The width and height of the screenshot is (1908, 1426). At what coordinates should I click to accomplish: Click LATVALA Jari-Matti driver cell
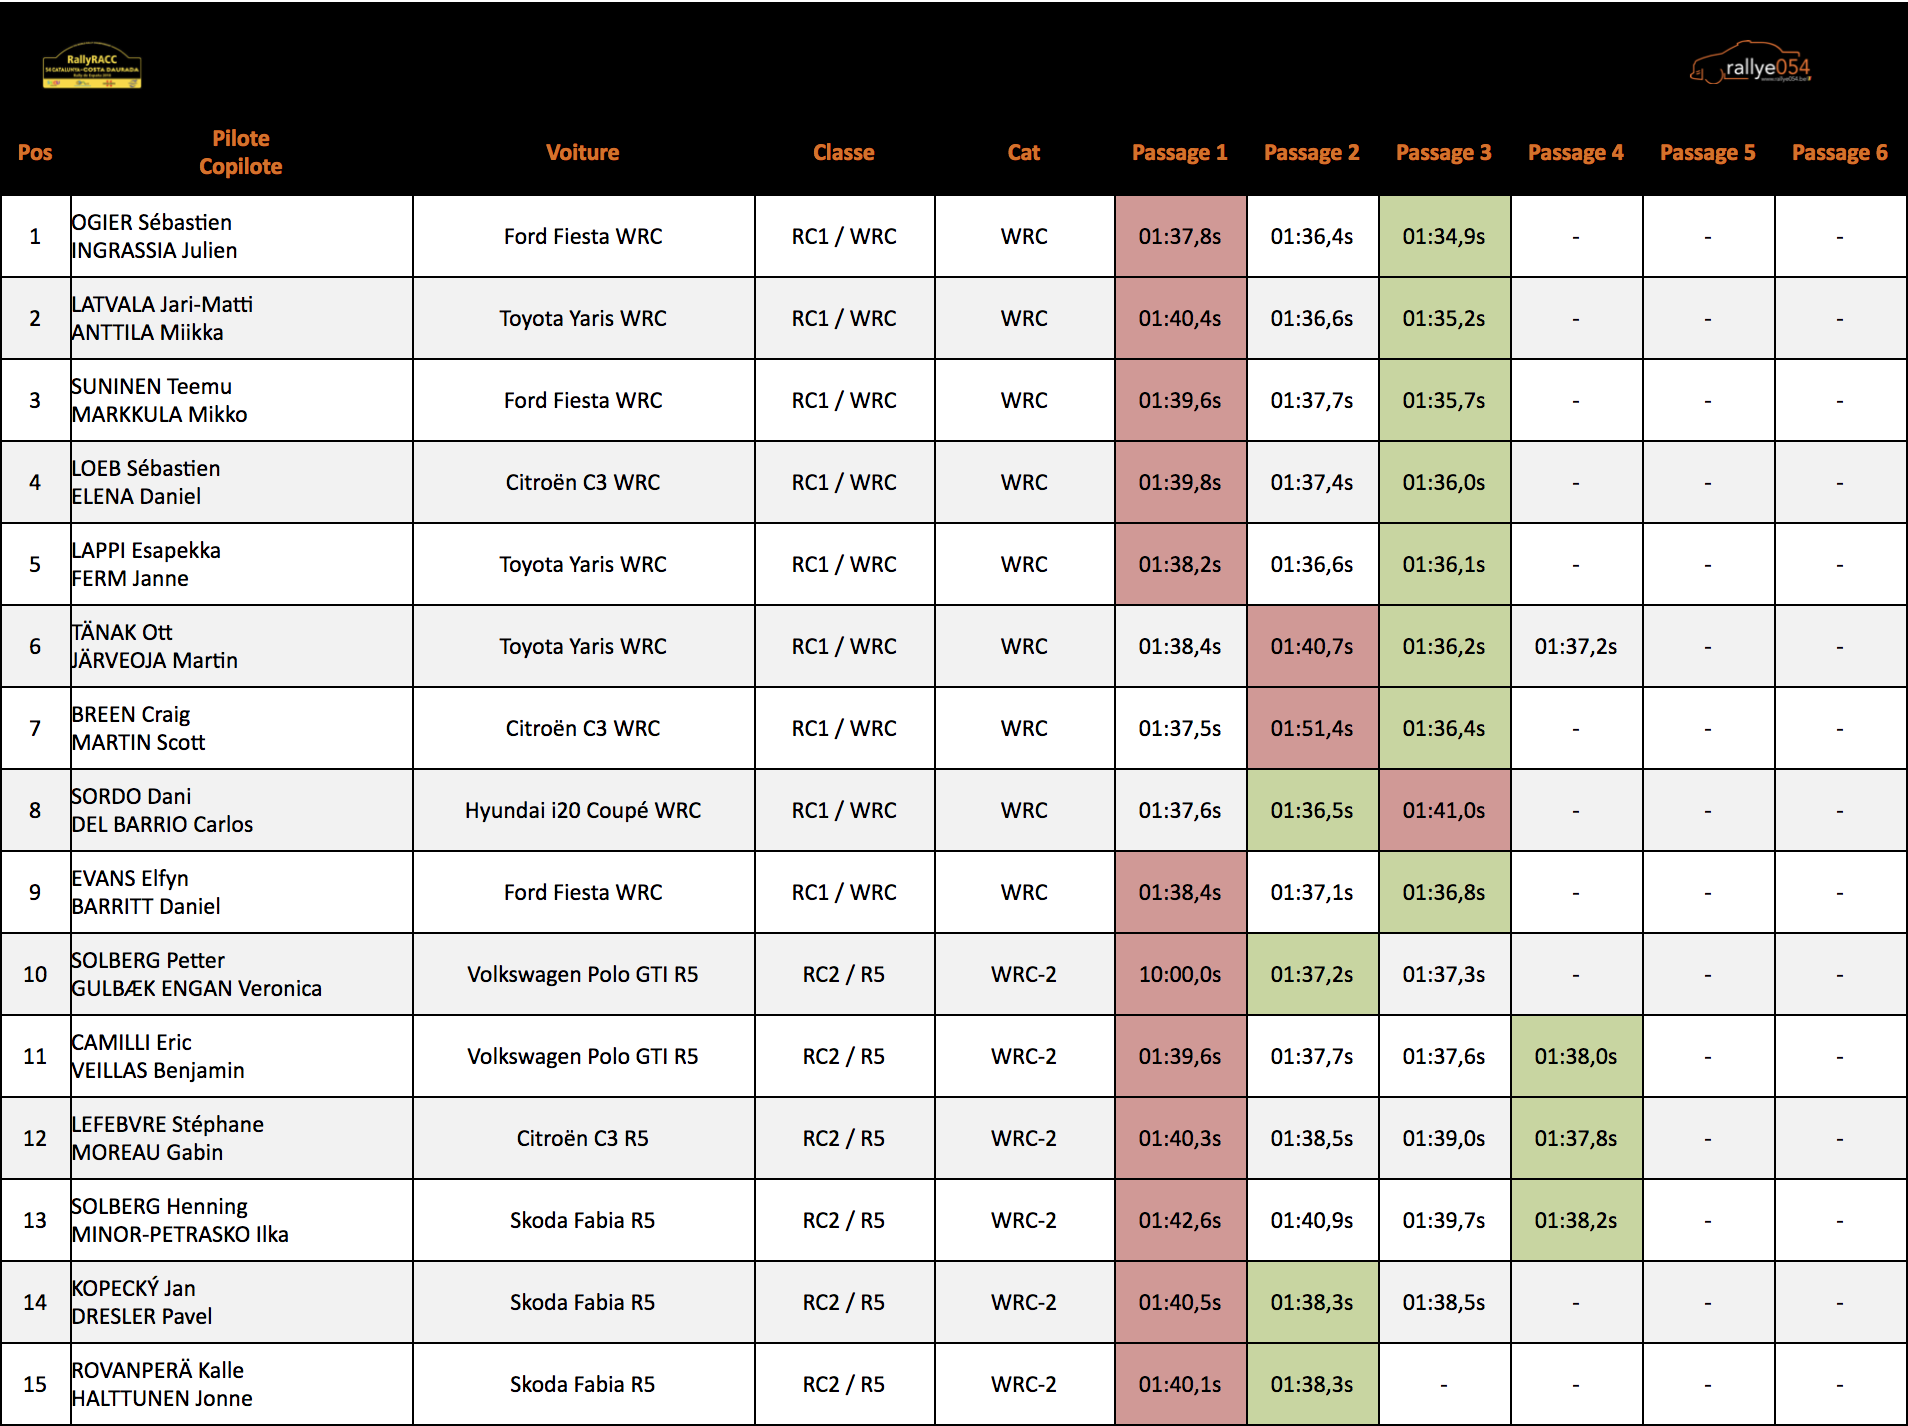[241, 319]
